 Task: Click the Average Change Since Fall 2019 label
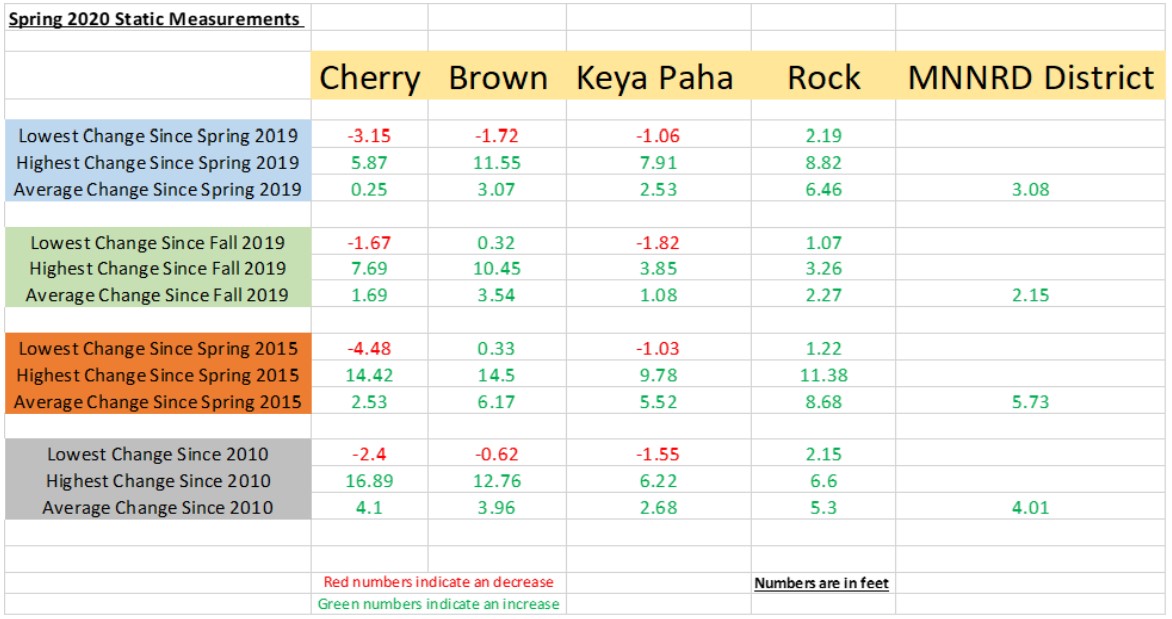[157, 295]
